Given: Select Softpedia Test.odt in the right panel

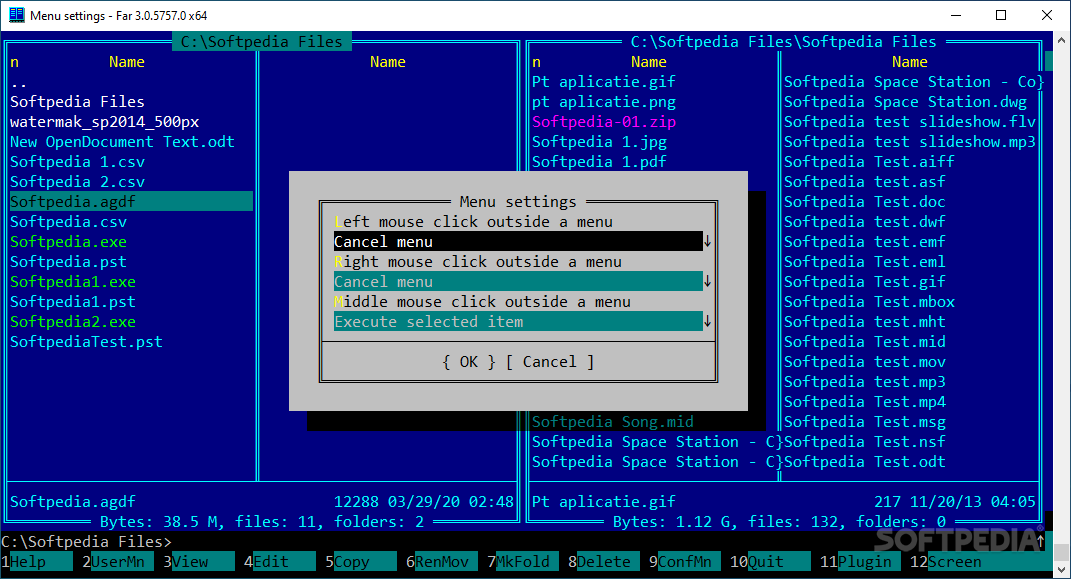Looking at the screenshot, I should click(x=865, y=462).
